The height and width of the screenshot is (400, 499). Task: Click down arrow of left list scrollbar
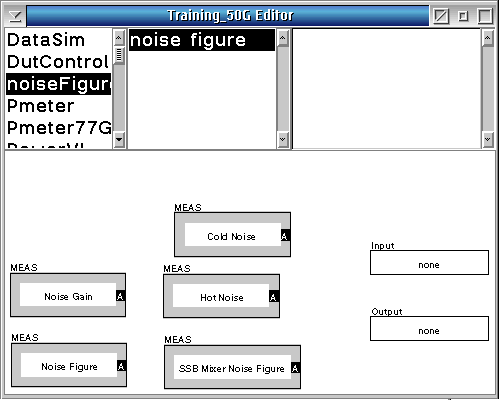point(119,139)
